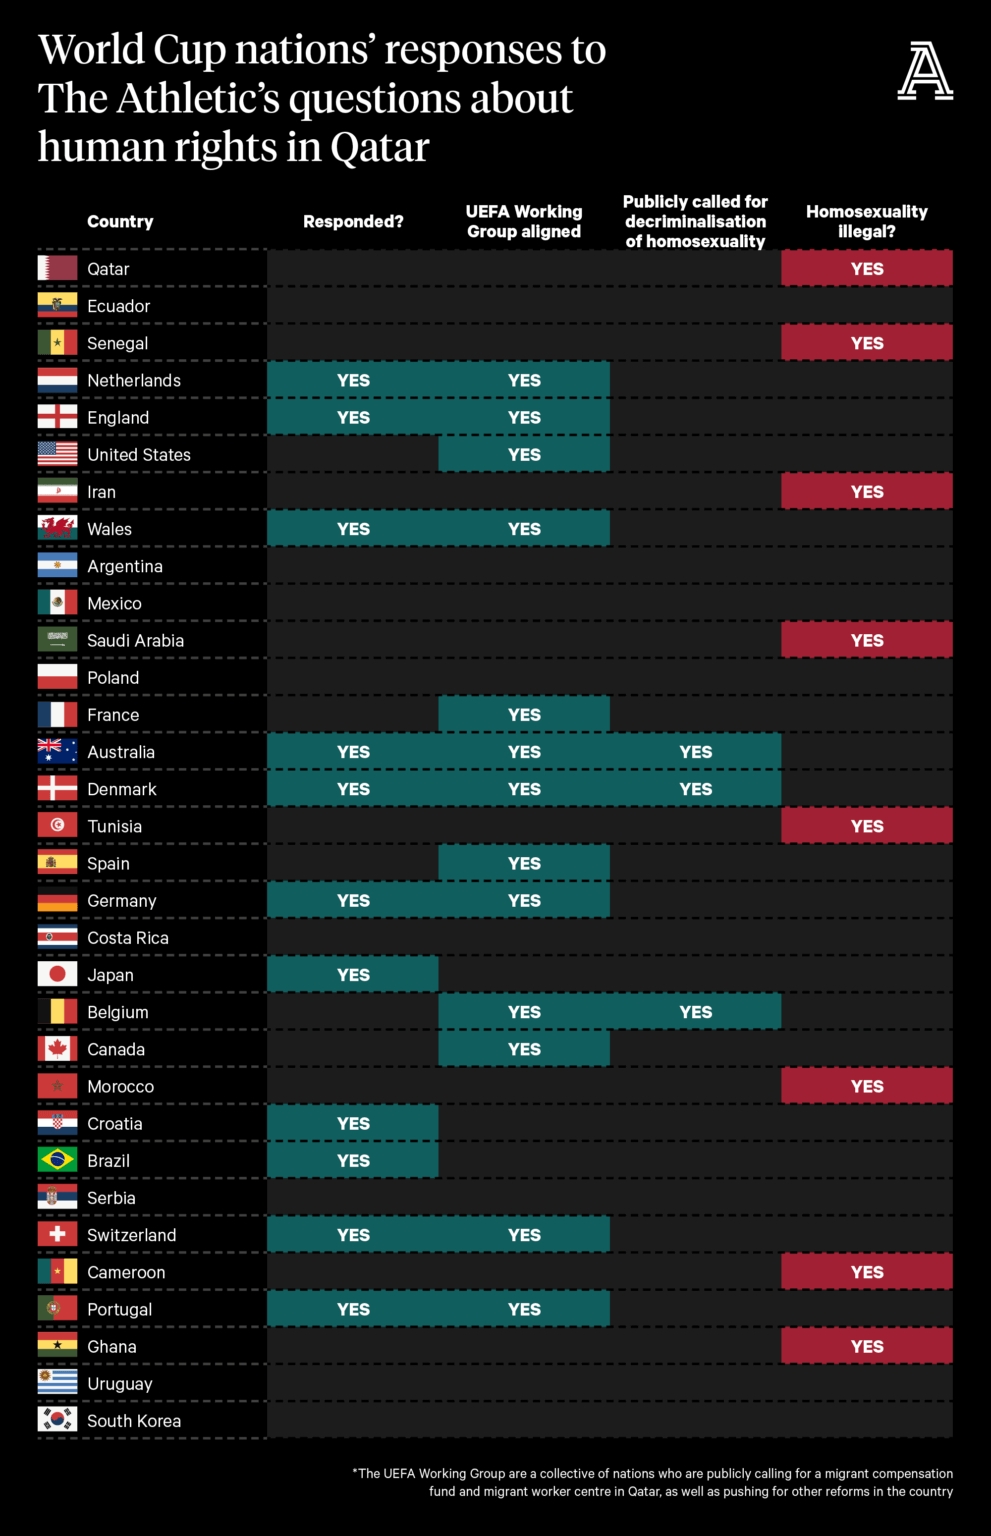Click Belgium's YES under UEFA Working Group

[524, 1012]
